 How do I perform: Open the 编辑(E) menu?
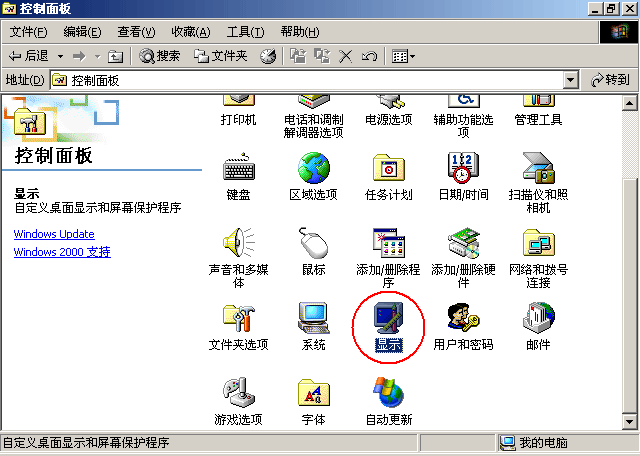coord(82,32)
